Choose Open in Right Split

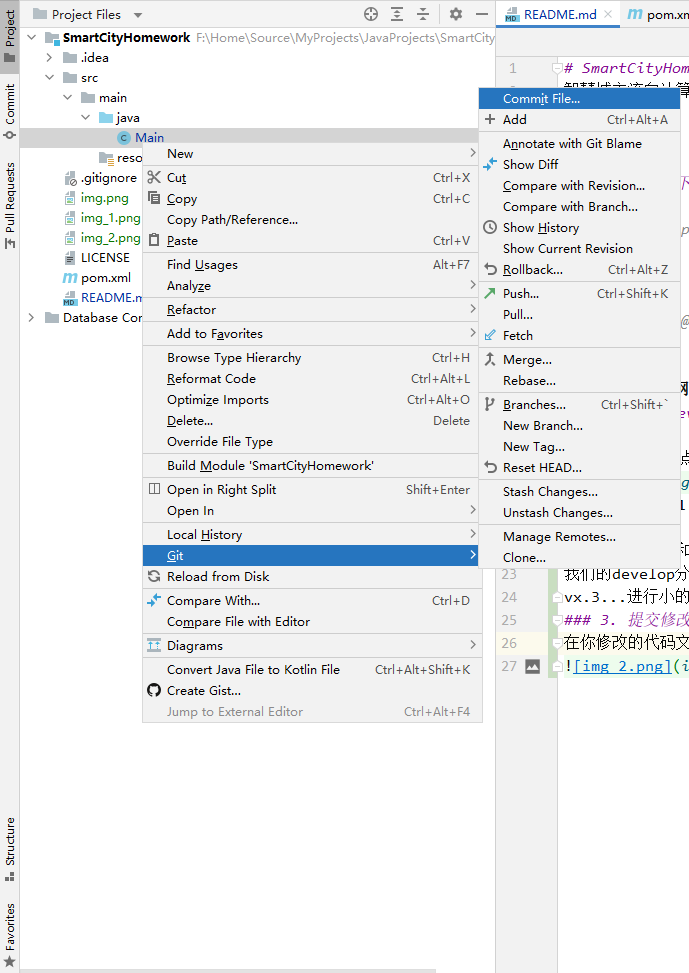pos(312,490)
